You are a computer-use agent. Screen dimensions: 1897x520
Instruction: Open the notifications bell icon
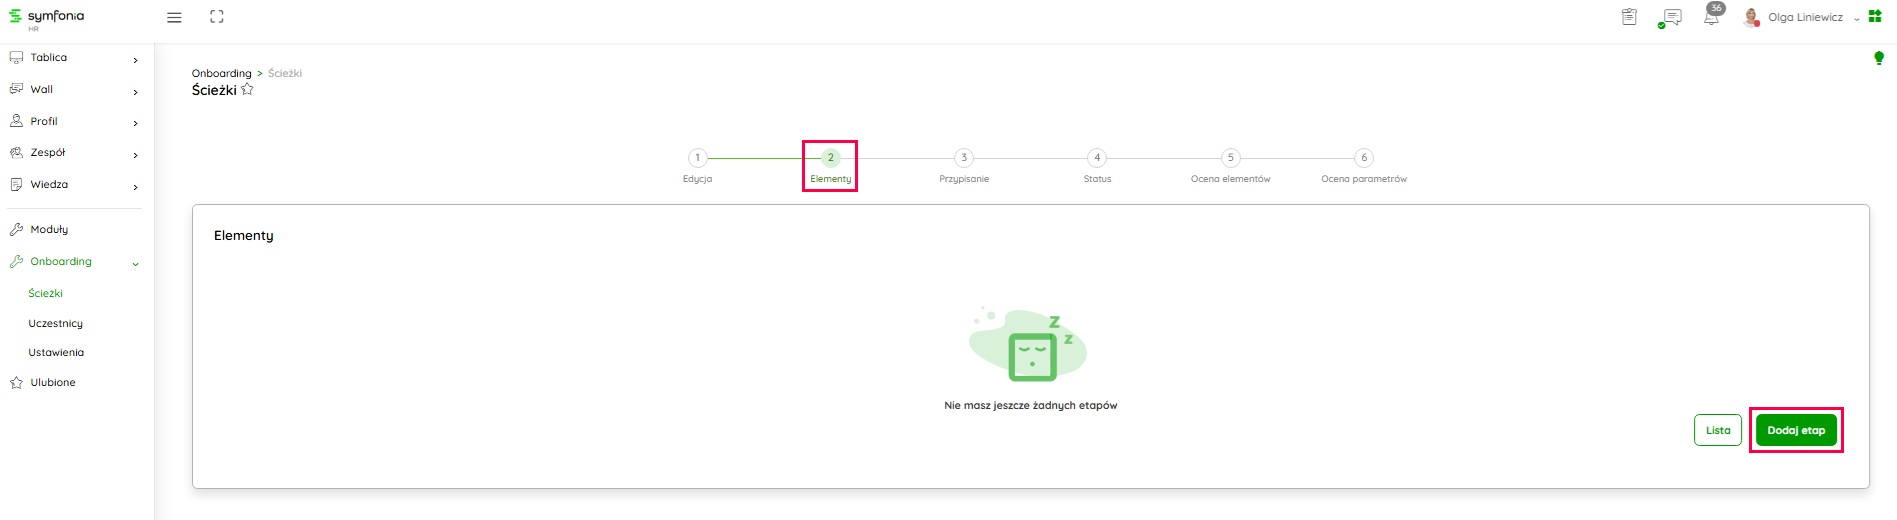1711,18
